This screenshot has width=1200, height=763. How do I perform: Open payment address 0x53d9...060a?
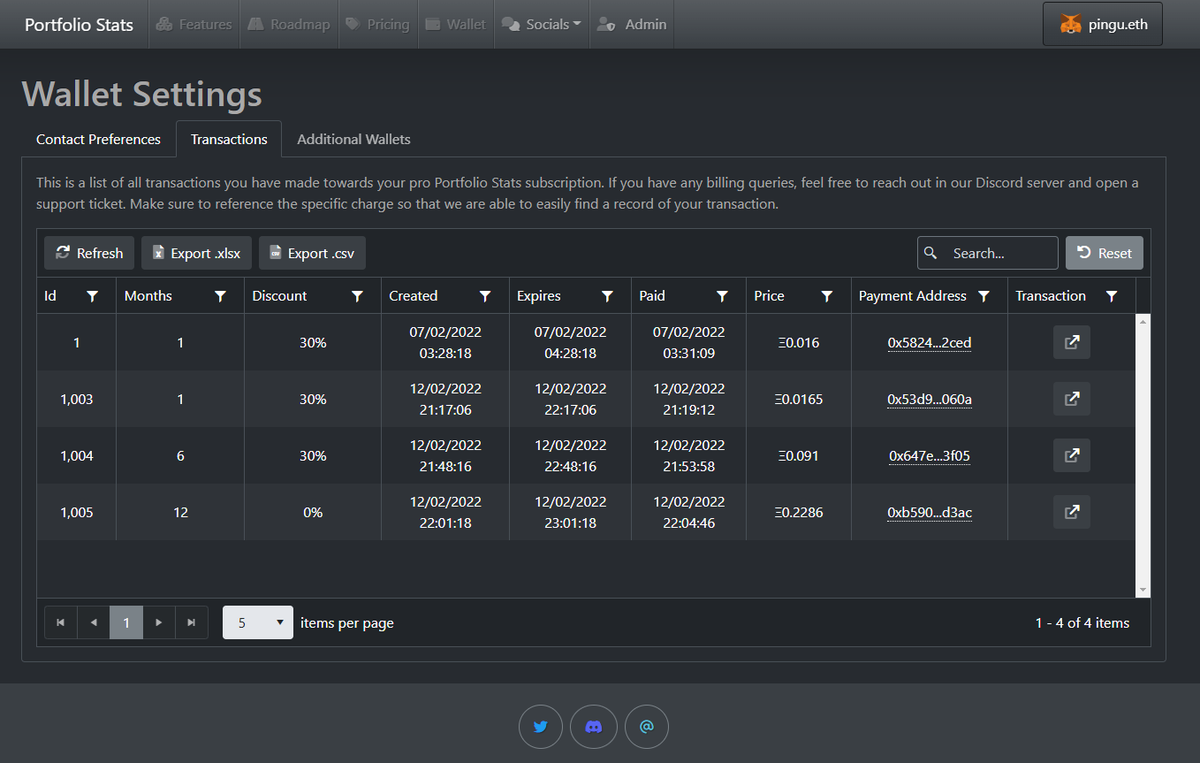[930, 399]
